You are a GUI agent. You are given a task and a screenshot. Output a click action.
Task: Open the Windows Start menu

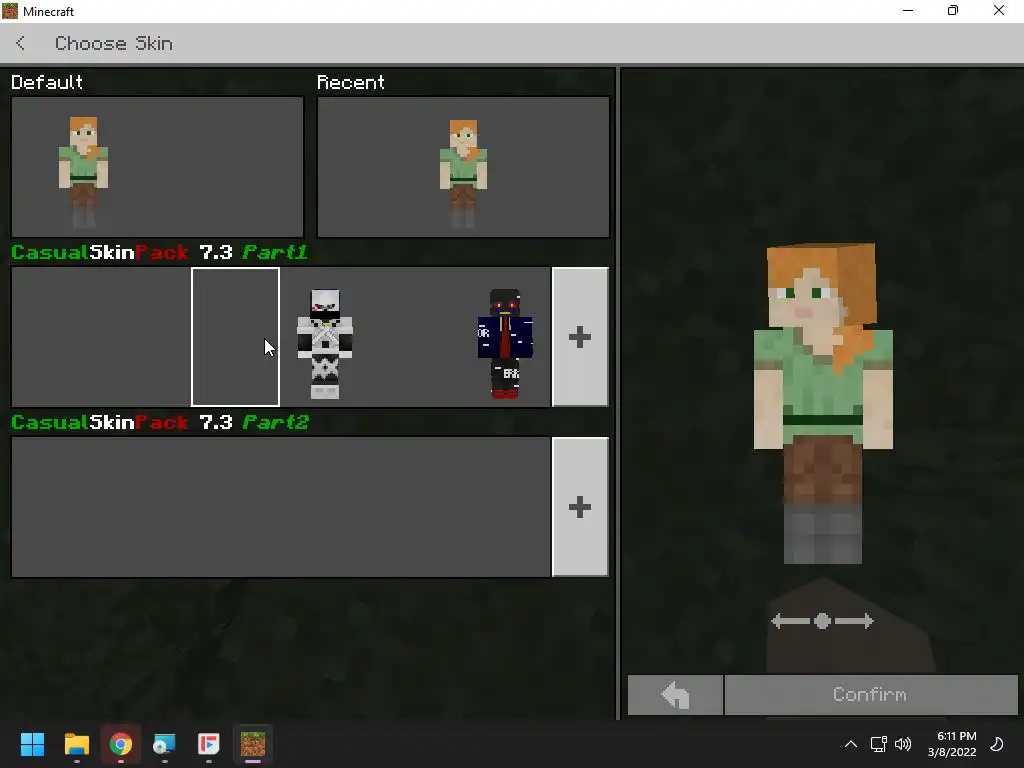coord(32,744)
